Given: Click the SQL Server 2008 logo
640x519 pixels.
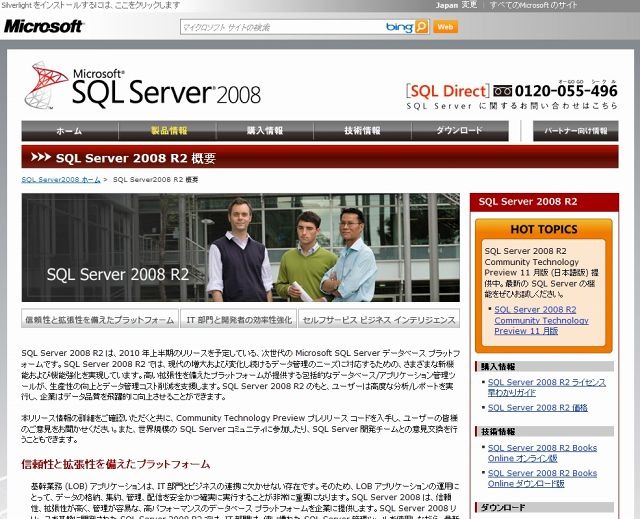Looking at the screenshot, I should (142, 86).
